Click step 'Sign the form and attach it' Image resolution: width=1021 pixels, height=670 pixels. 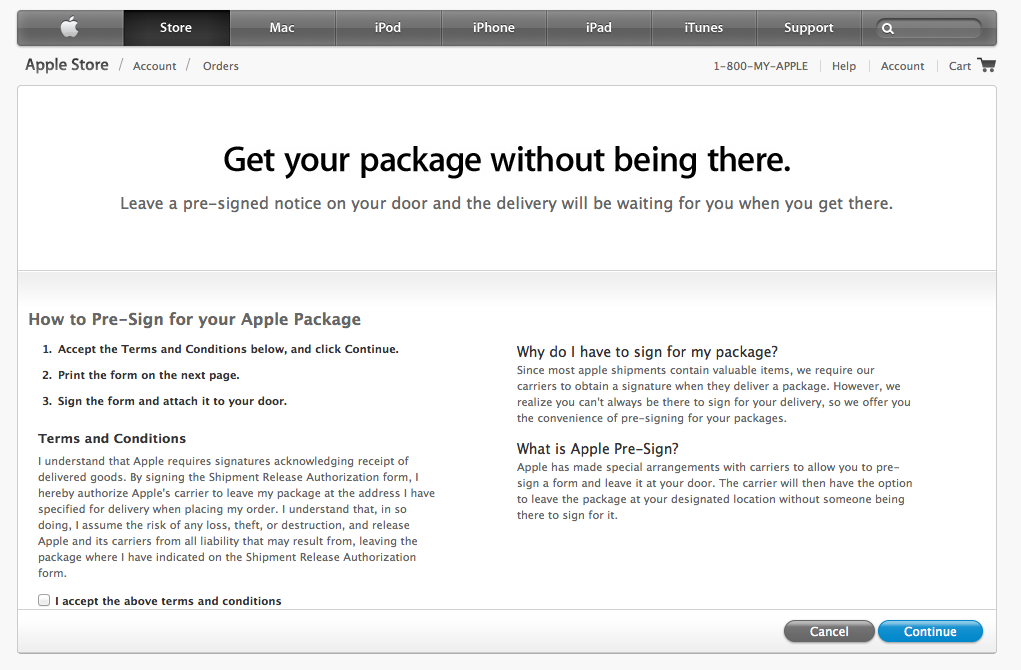172,401
